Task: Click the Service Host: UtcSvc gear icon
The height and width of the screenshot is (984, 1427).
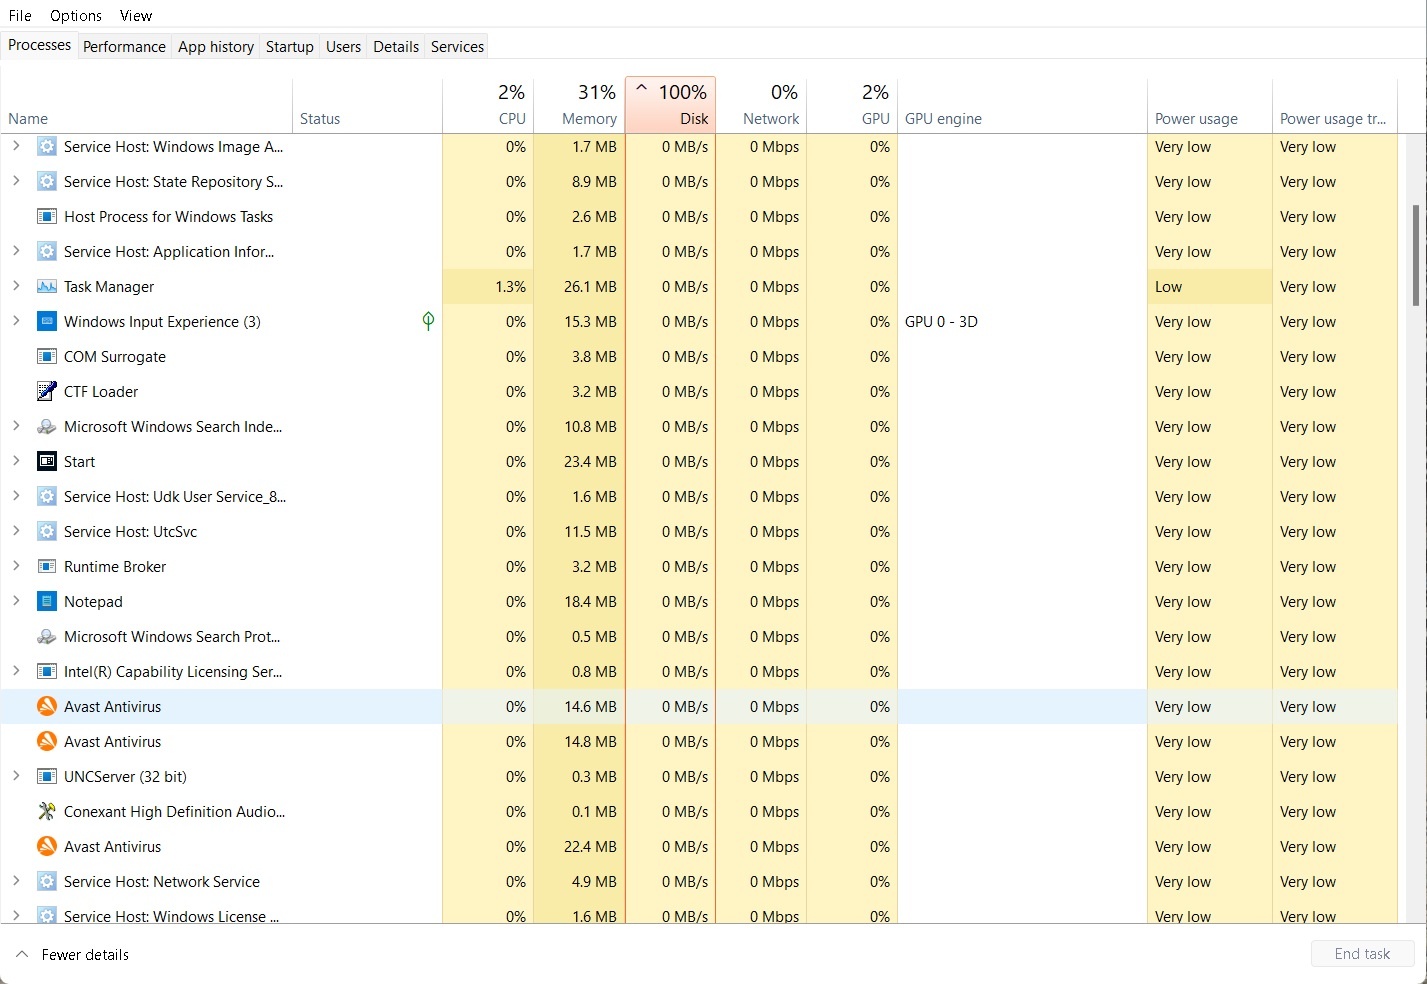Action: coord(46,532)
